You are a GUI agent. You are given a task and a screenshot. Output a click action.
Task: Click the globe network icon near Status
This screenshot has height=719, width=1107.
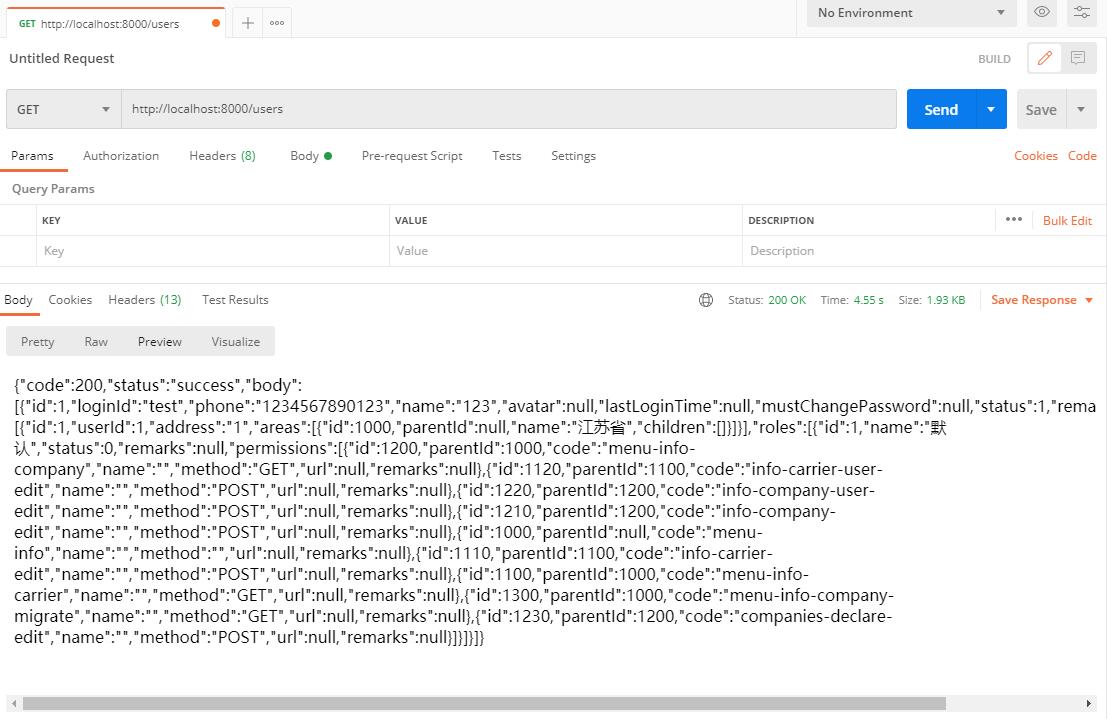(706, 300)
